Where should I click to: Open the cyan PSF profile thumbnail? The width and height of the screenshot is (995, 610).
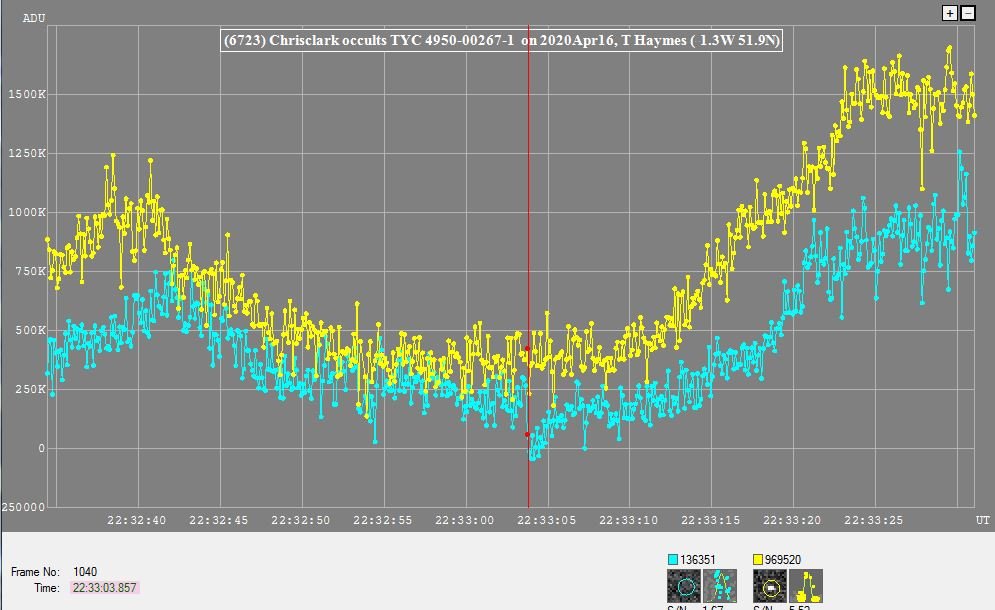coord(720,585)
